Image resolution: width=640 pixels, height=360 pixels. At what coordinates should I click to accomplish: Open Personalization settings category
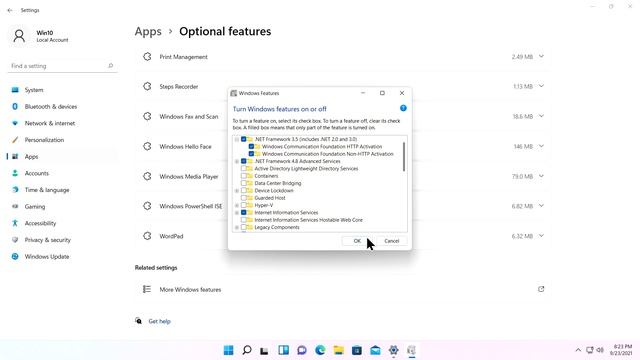coord(62,140)
